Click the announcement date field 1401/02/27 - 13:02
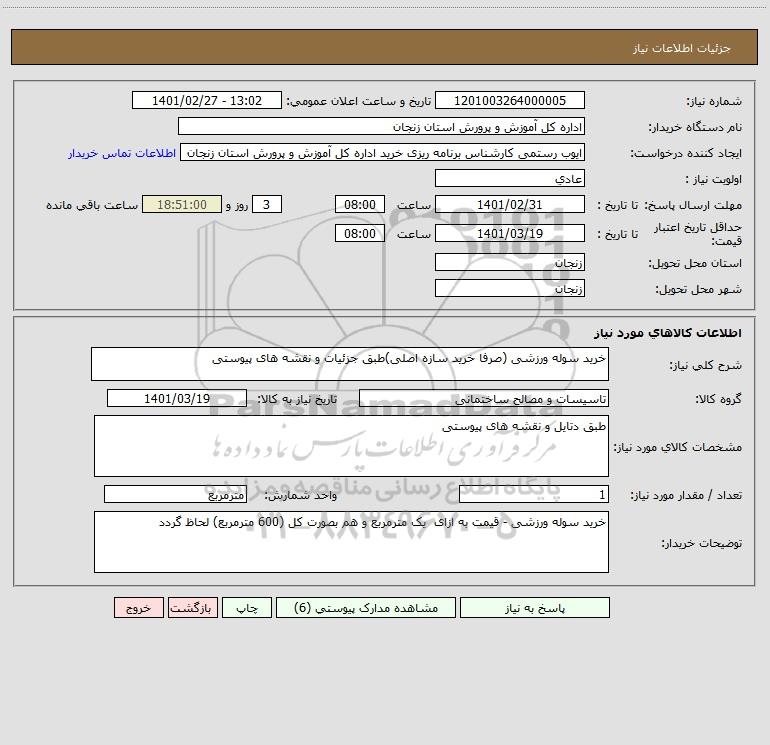The height and width of the screenshot is (745, 770). [207, 100]
